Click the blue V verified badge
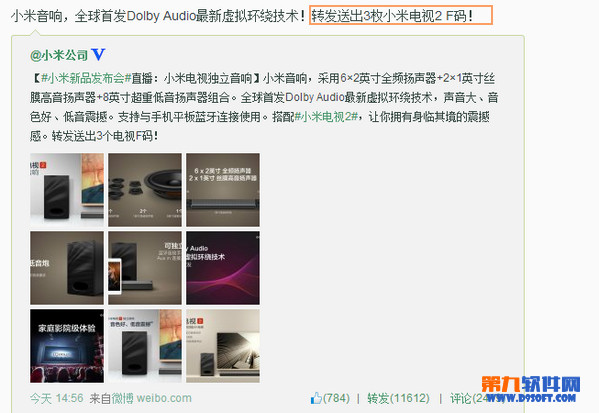This screenshot has height=413, width=599. click(x=98, y=55)
